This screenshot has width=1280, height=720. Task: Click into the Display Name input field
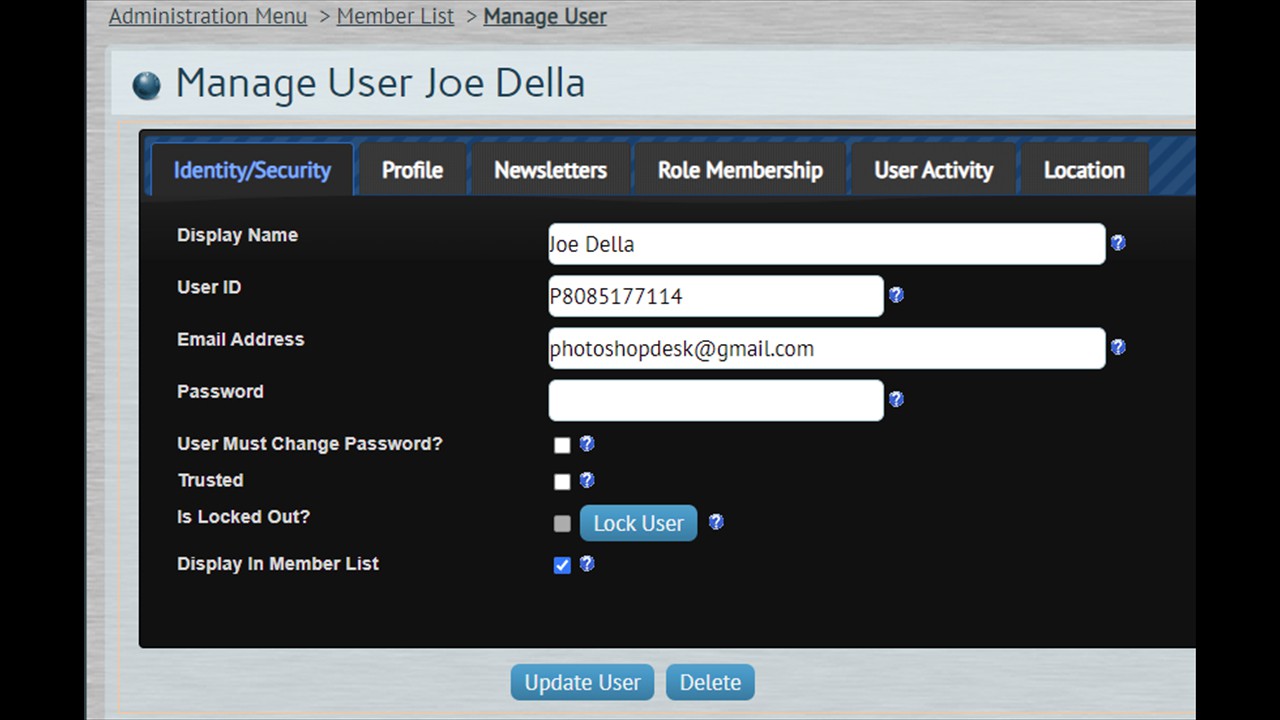[827, 244]
